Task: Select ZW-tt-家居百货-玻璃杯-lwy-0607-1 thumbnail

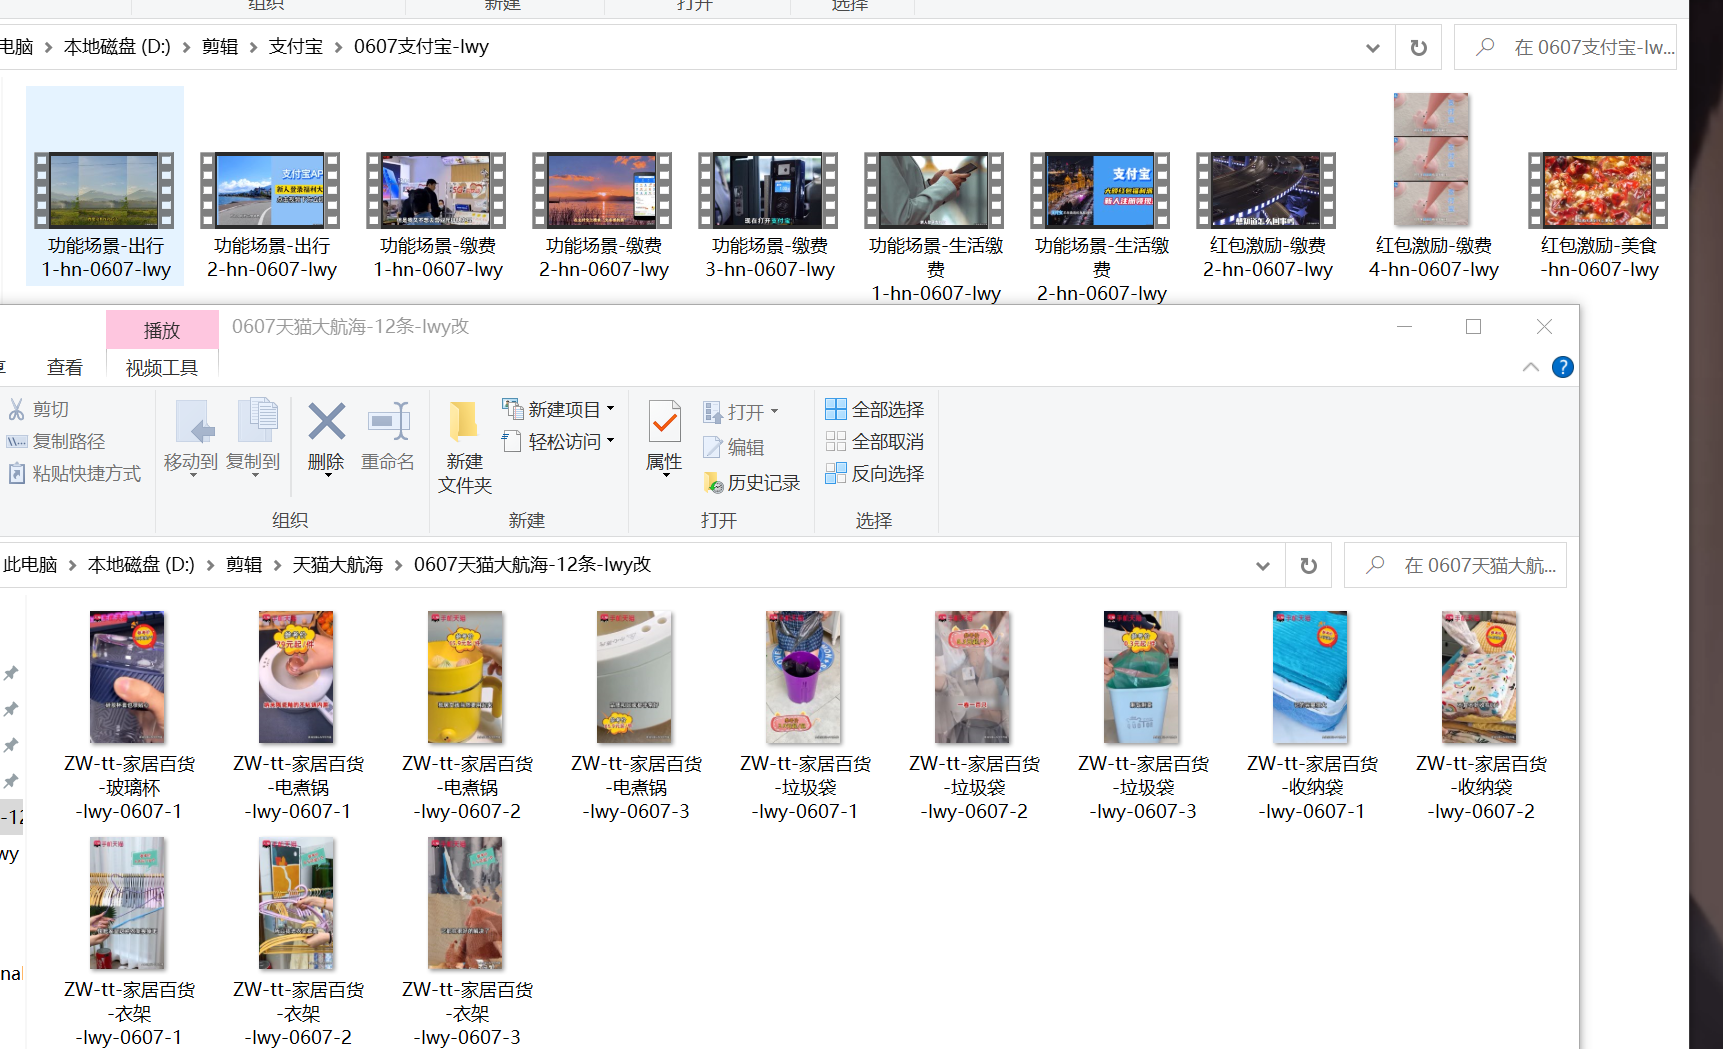Action: coord(128,677)
